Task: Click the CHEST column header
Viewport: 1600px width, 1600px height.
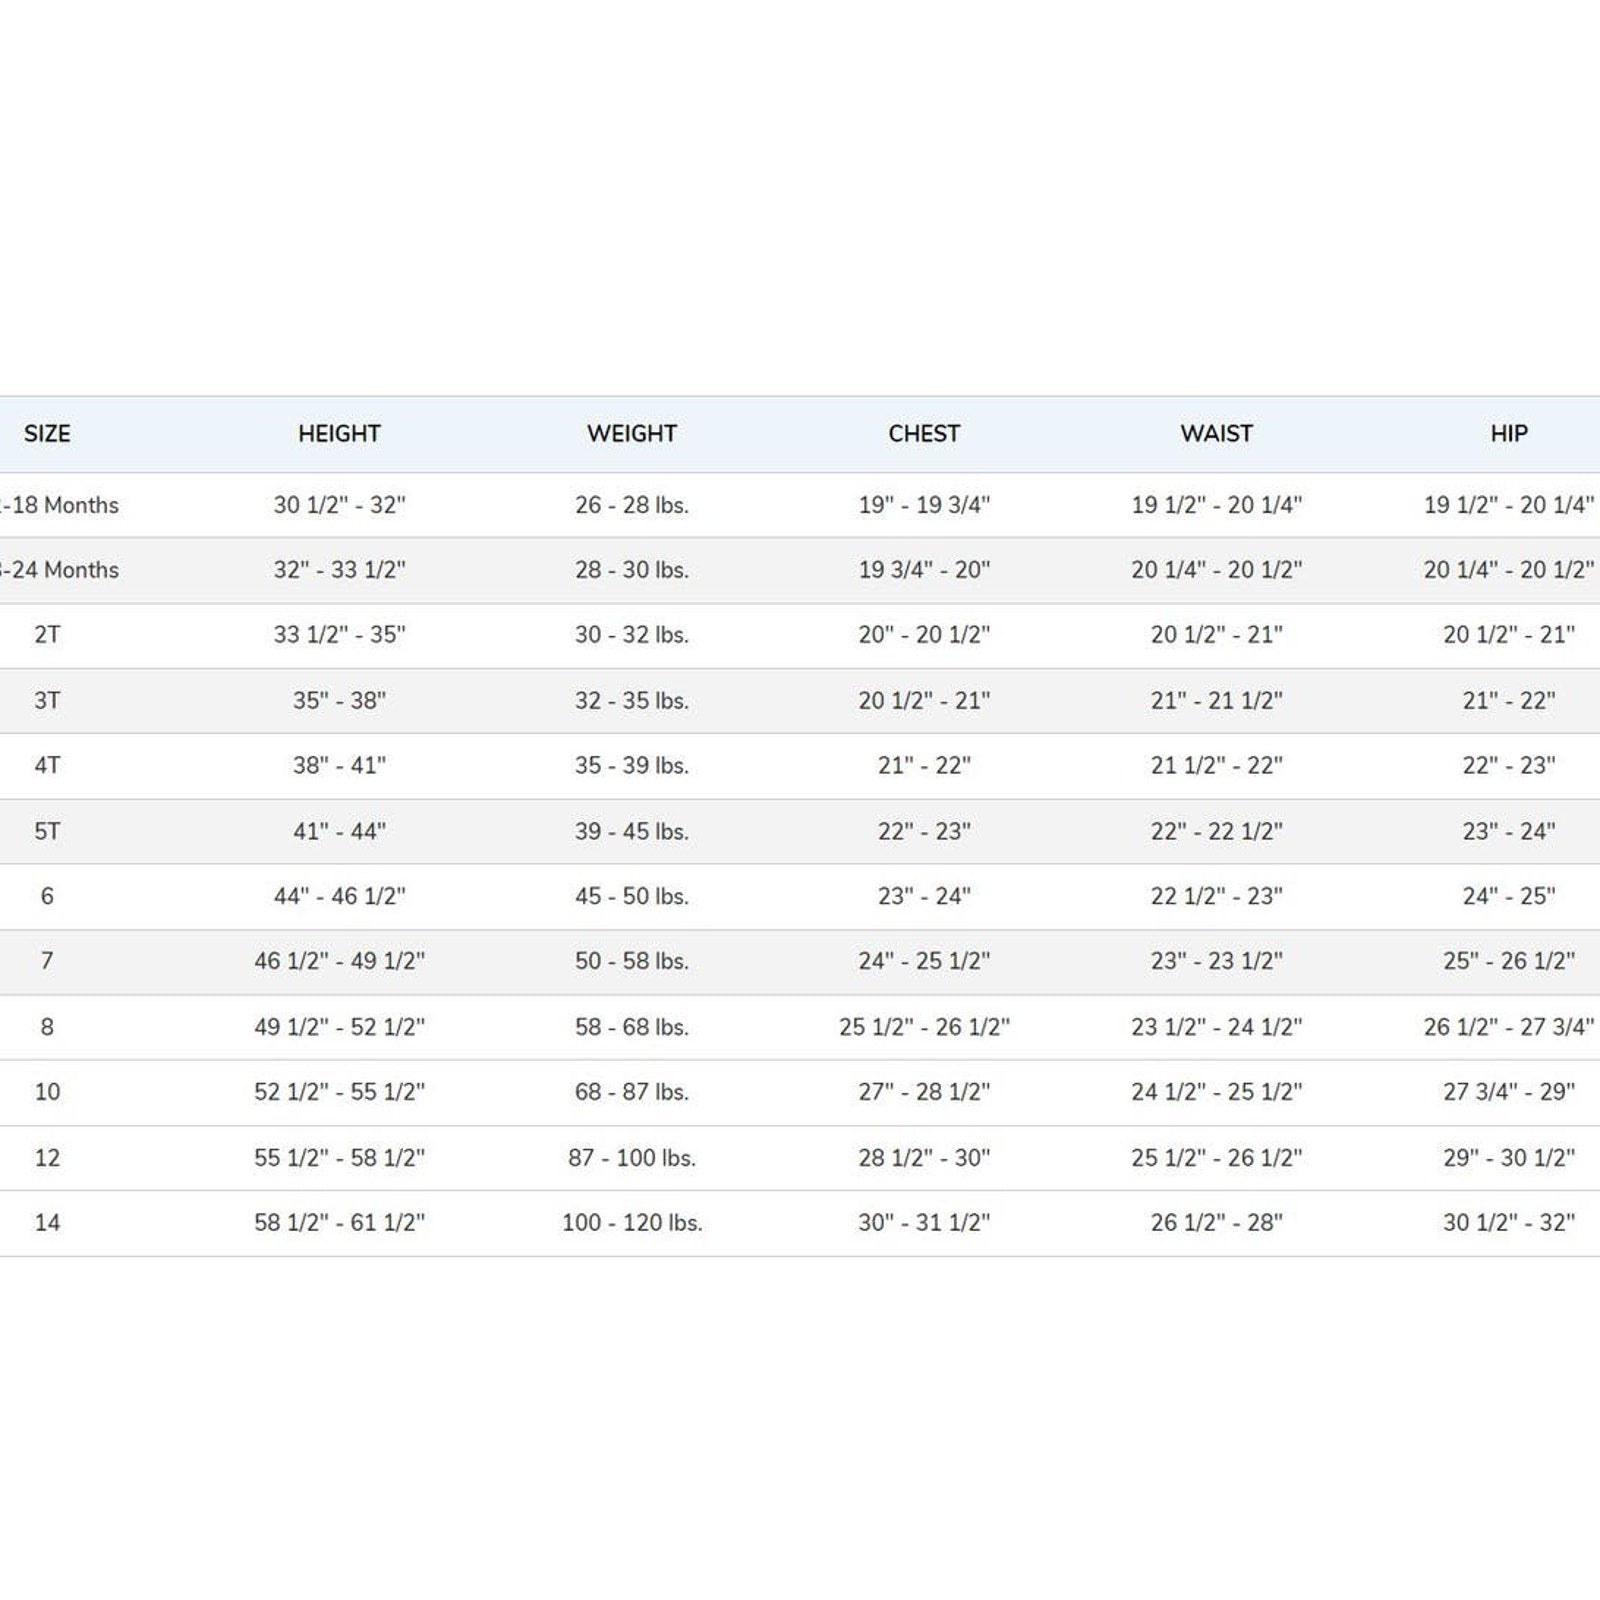Action: tap(924, 433)
